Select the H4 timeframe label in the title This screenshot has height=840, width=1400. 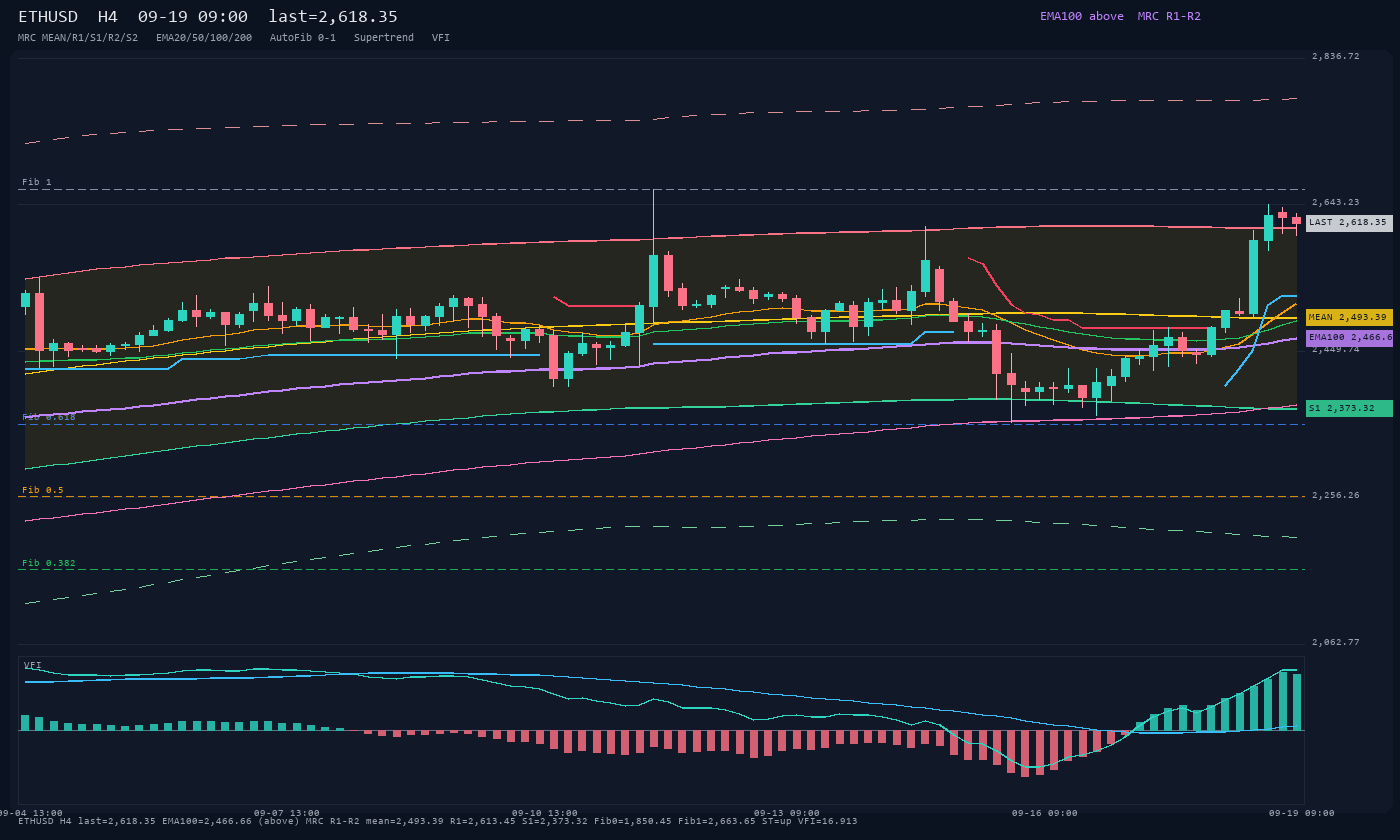[108, 17]
